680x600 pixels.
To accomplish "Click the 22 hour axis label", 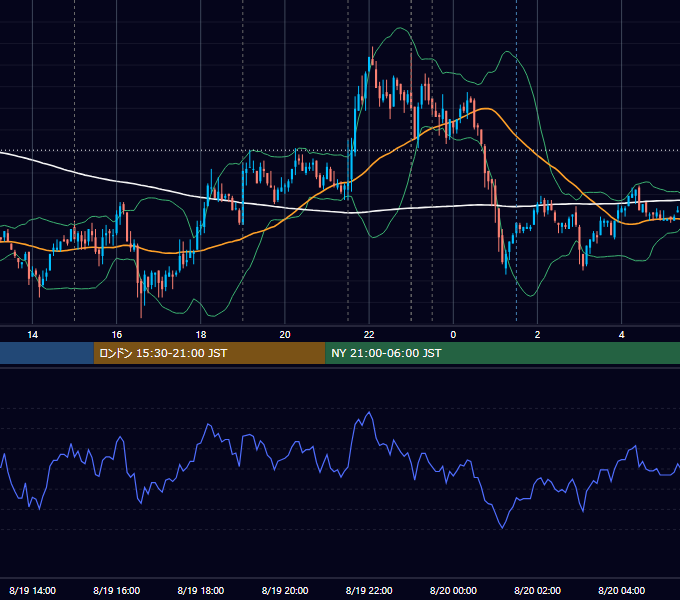I will click(369, 335).
